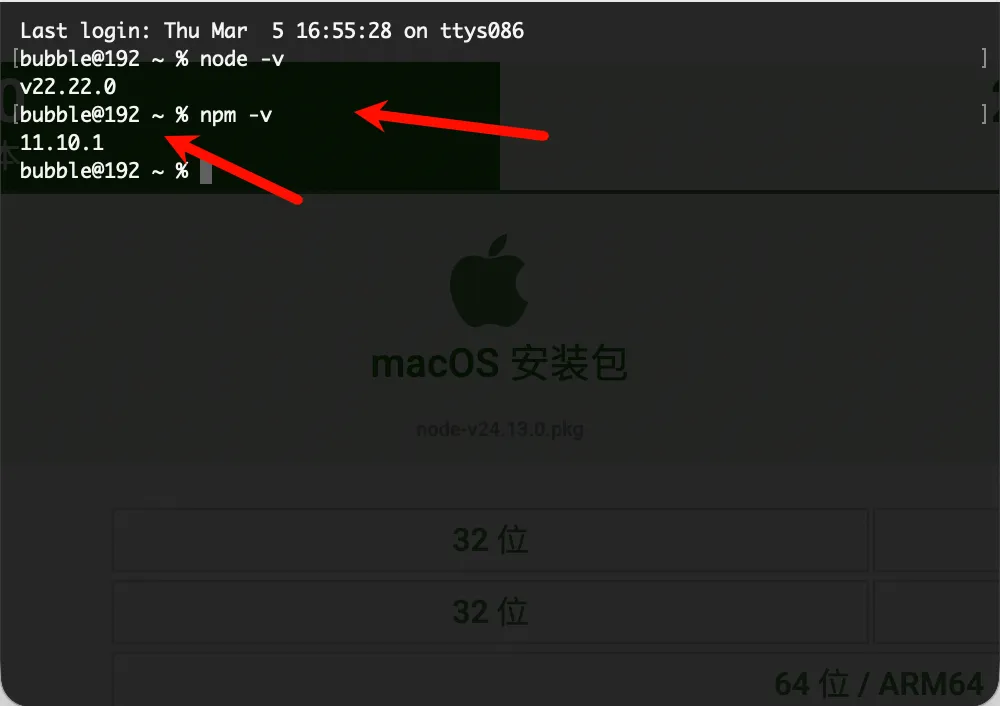This screenshot has width=1000, height=706.
Task: Click the v22.22.0 node version output
Action: [68, 87]
